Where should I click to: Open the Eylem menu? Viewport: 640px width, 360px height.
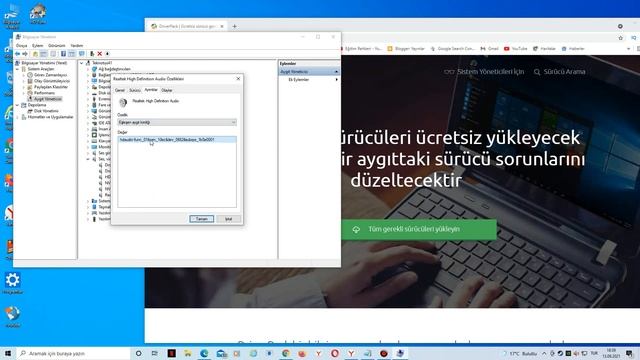pos(38,46)
